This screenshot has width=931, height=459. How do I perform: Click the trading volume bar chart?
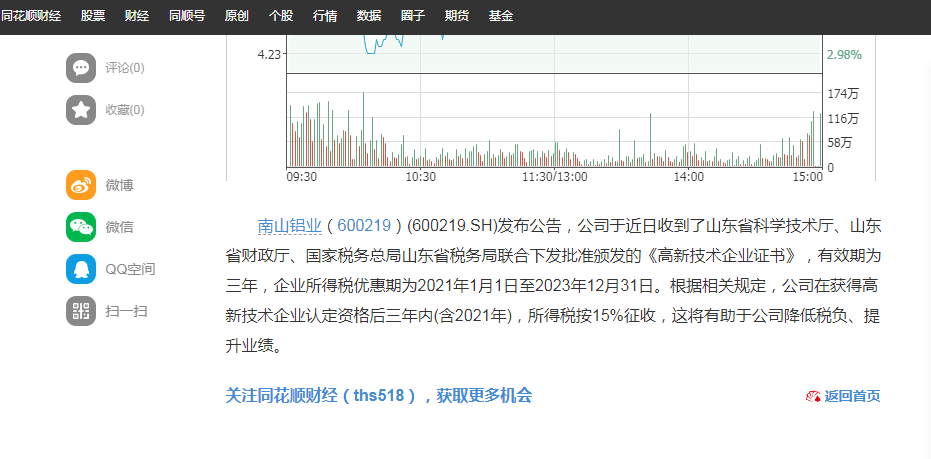pyautogui.click(x=554, y=130)
